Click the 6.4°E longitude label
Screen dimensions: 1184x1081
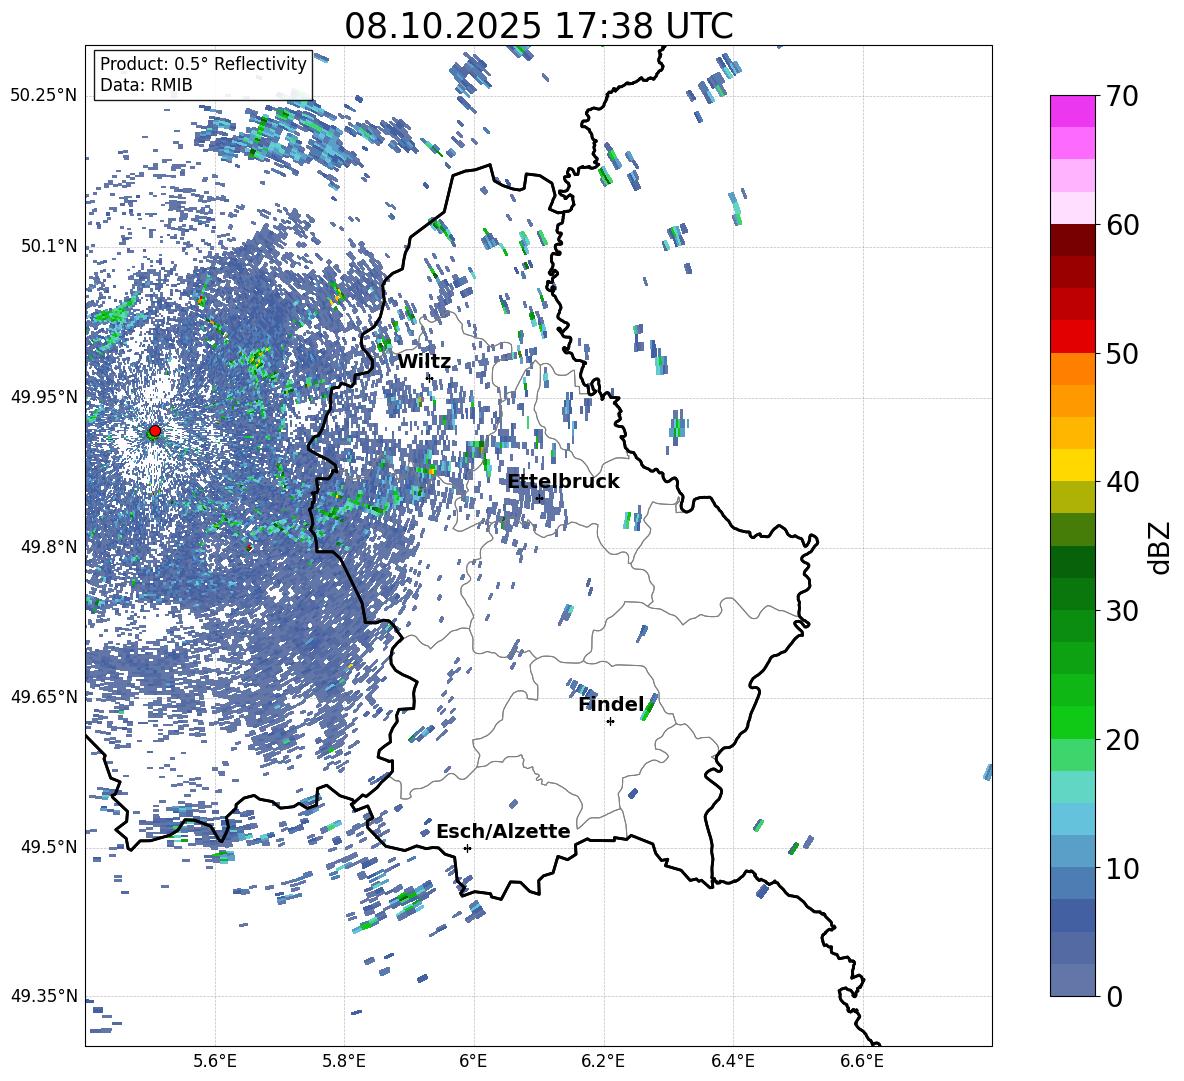[732, 1061]
